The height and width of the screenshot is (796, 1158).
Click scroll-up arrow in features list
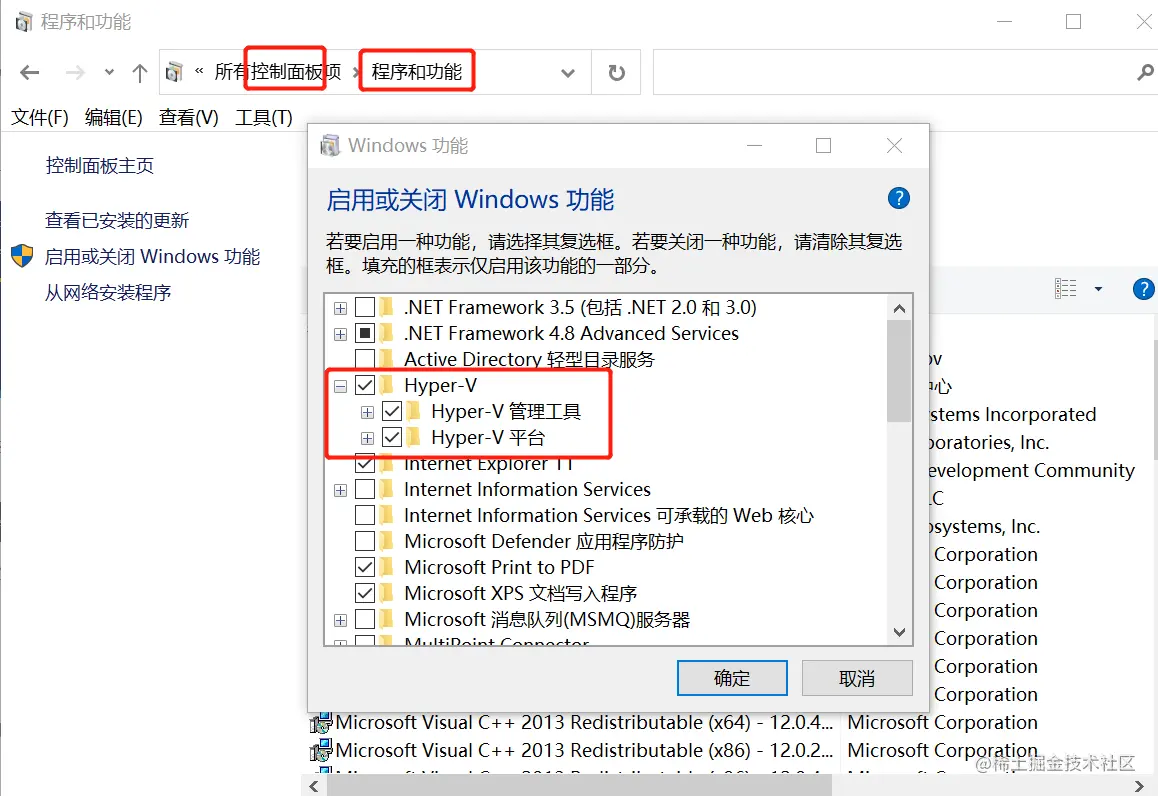[x=899, y=309]
